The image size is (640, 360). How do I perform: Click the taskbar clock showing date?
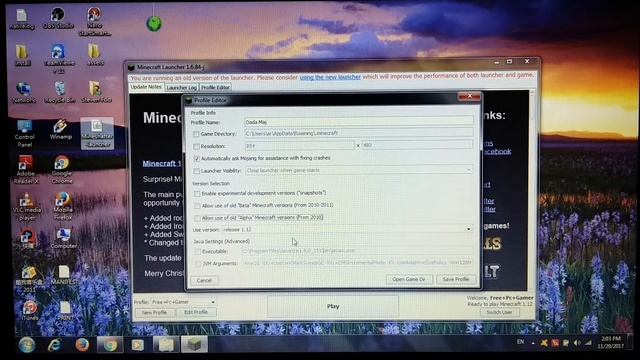611,342
